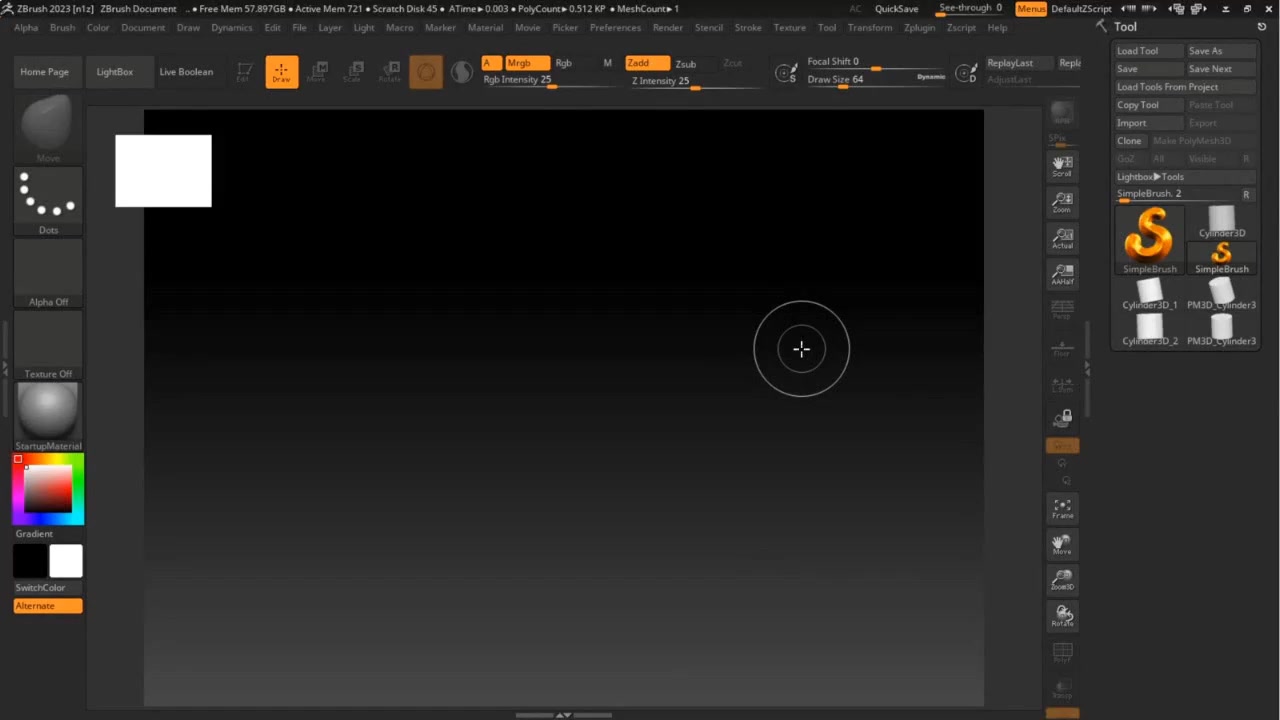The image size is (1280, 720).
Task: Select the Actual size icon
Action: pos(1062,238)
